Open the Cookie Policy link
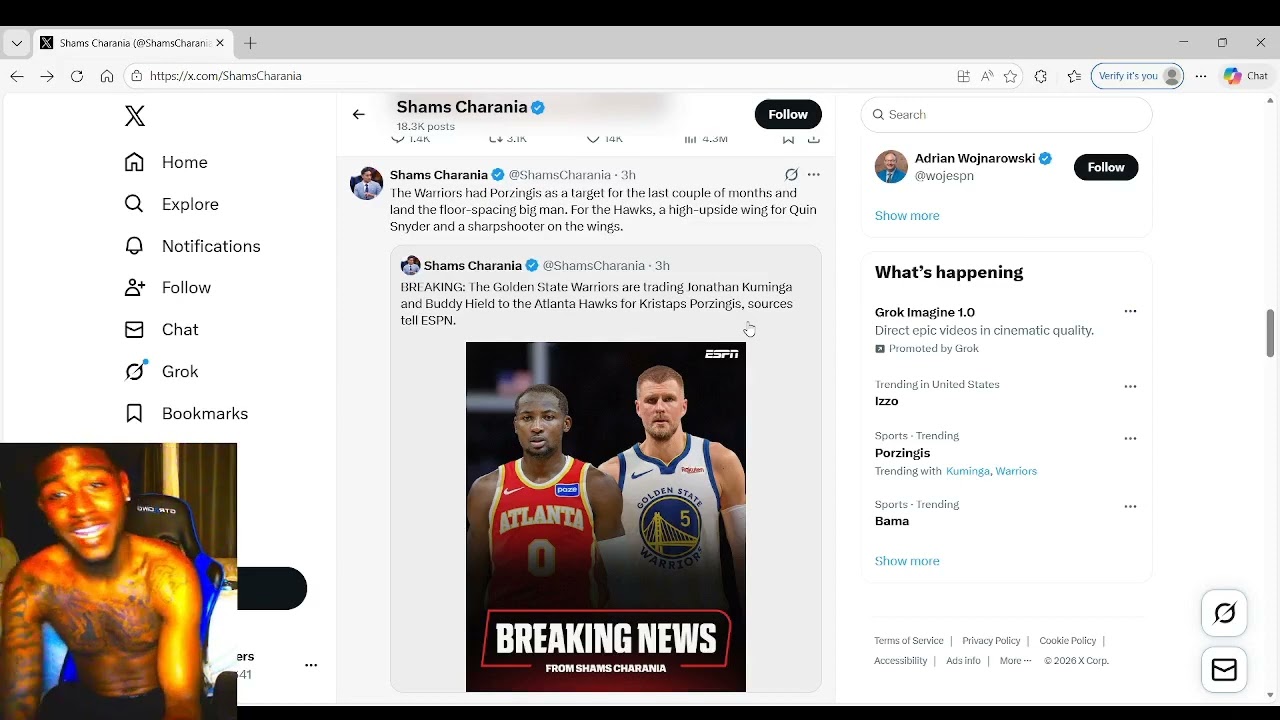The height and width of the screenshot is (720, 1280). (1068, 641)
